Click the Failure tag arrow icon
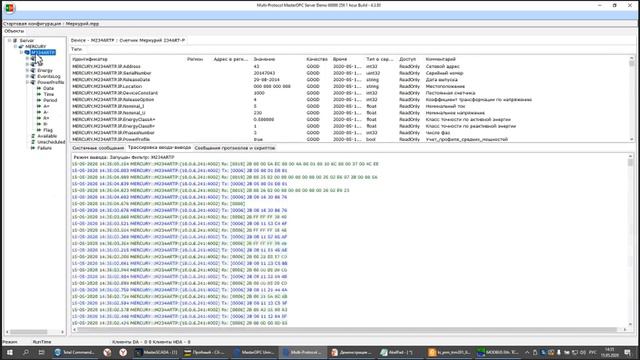Viewport: 640px width, 360px height. (33, 148)
